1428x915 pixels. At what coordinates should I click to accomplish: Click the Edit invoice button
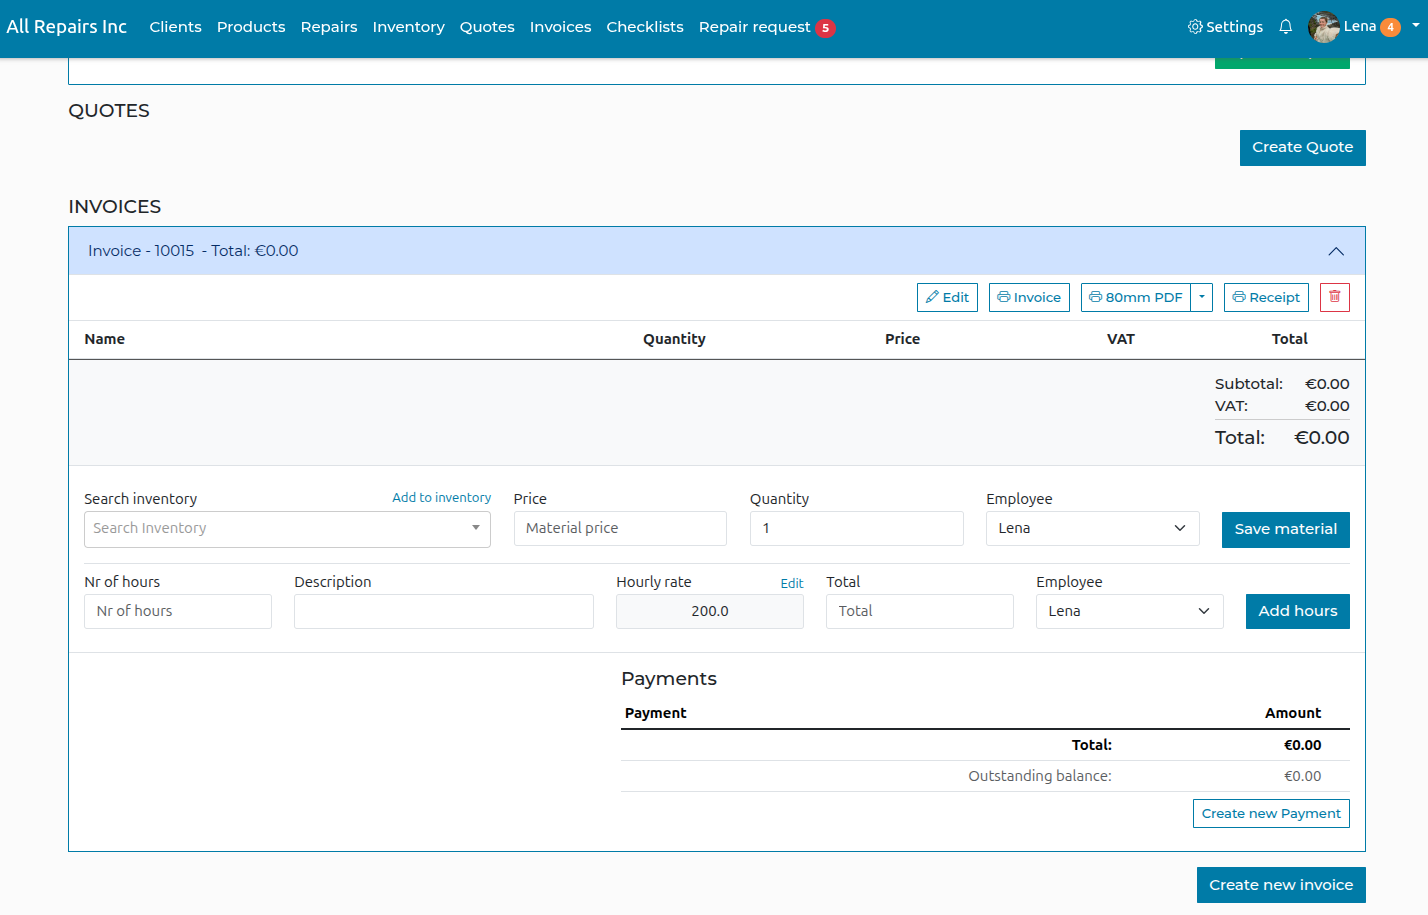click(x=947, y=297)
